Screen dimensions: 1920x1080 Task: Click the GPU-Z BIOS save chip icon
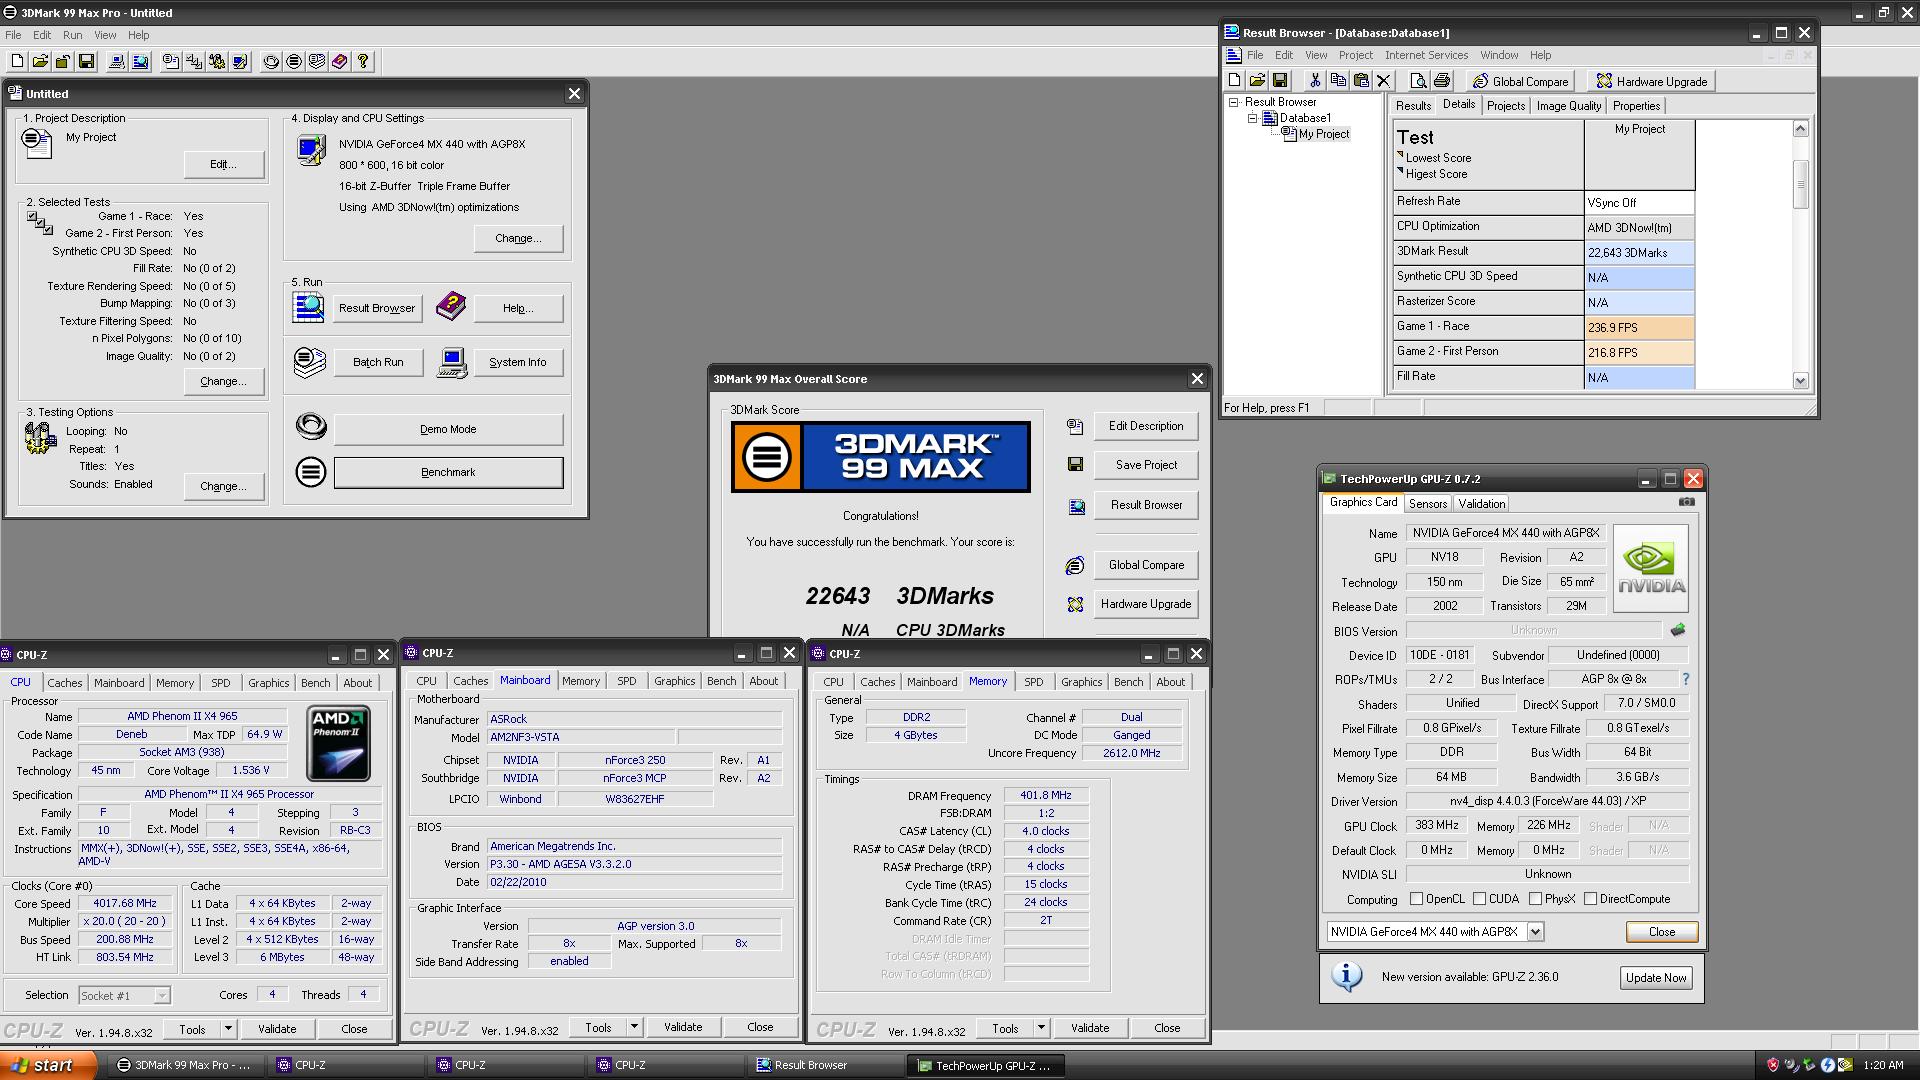1678,630
